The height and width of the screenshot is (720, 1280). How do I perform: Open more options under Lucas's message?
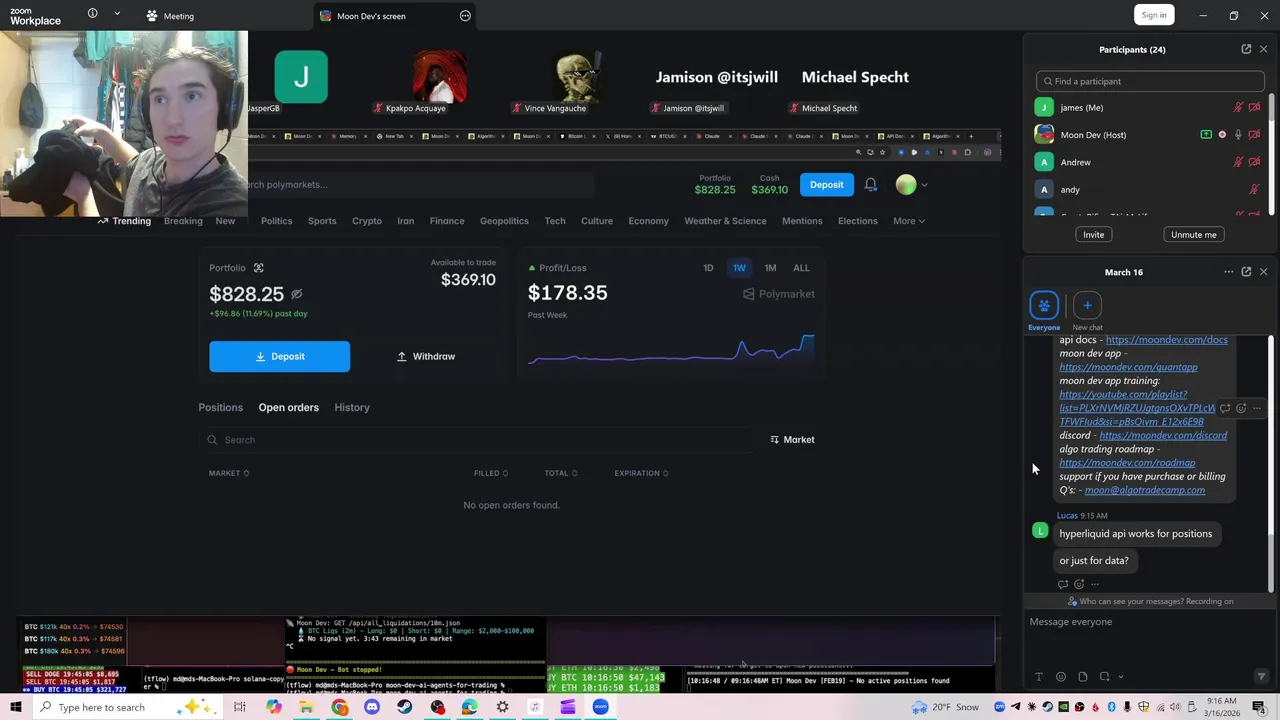pos(1095,584)
